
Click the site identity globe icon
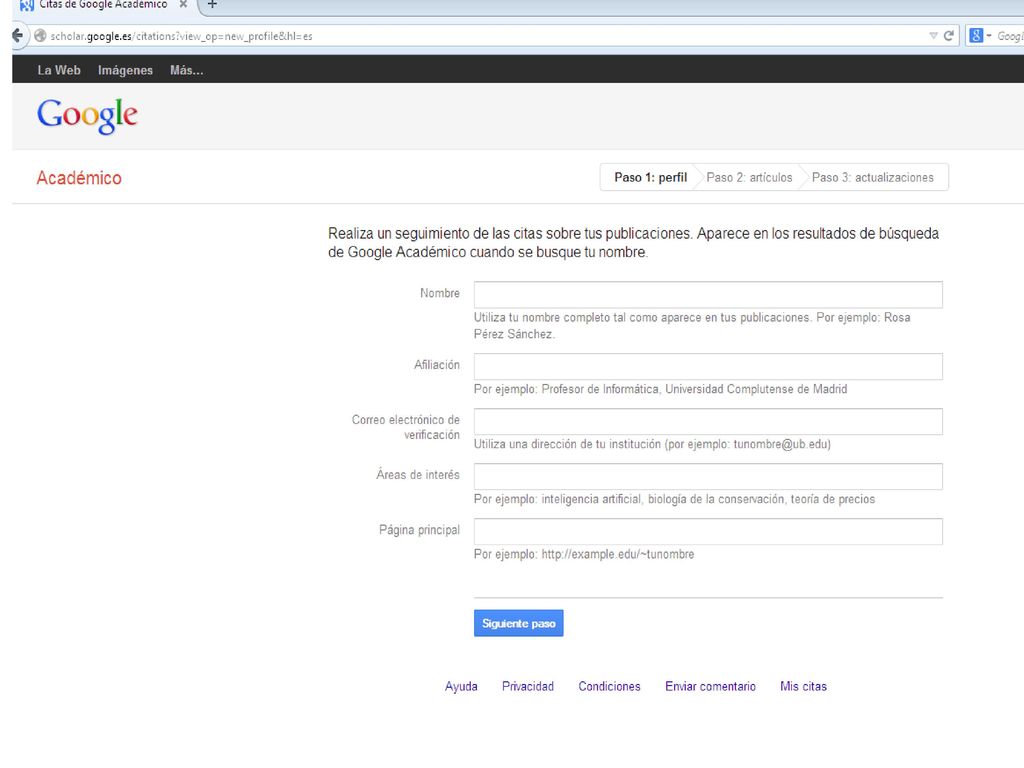[x=40, y=36]
